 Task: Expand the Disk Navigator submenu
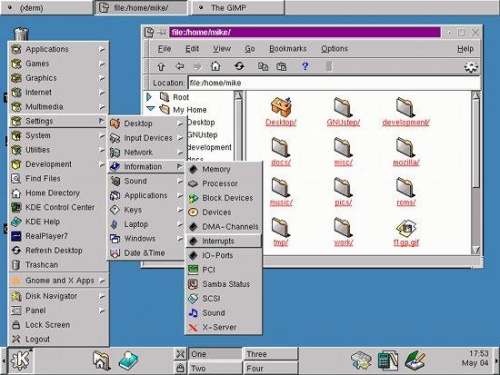tap(58, 296)
